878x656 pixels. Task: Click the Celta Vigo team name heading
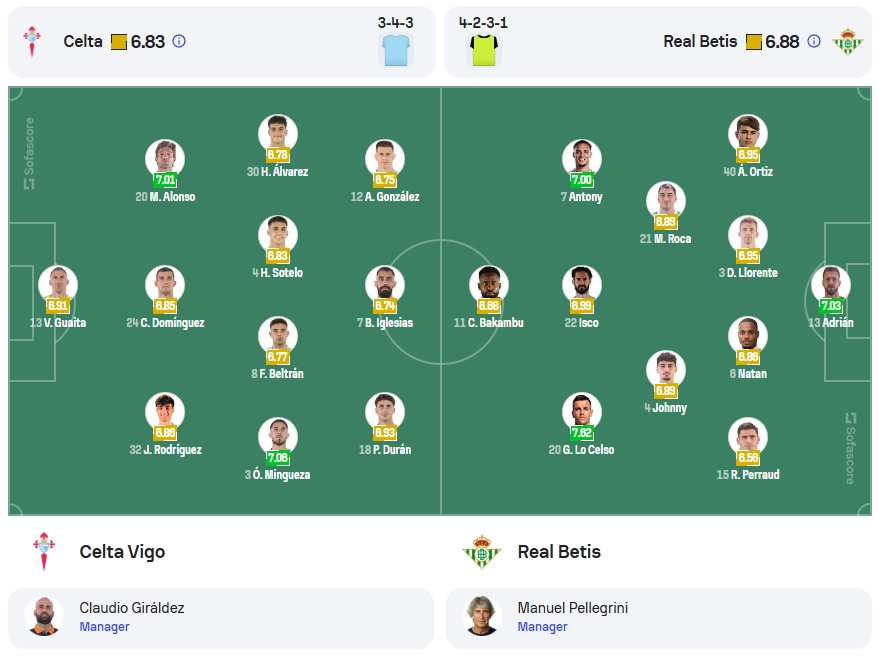click(122, 552)
